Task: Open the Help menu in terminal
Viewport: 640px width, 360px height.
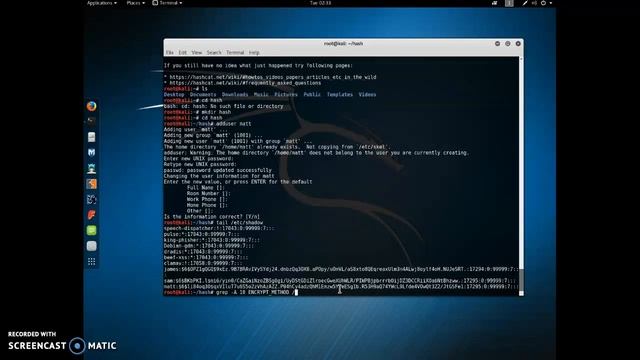Action: [254, 53]
